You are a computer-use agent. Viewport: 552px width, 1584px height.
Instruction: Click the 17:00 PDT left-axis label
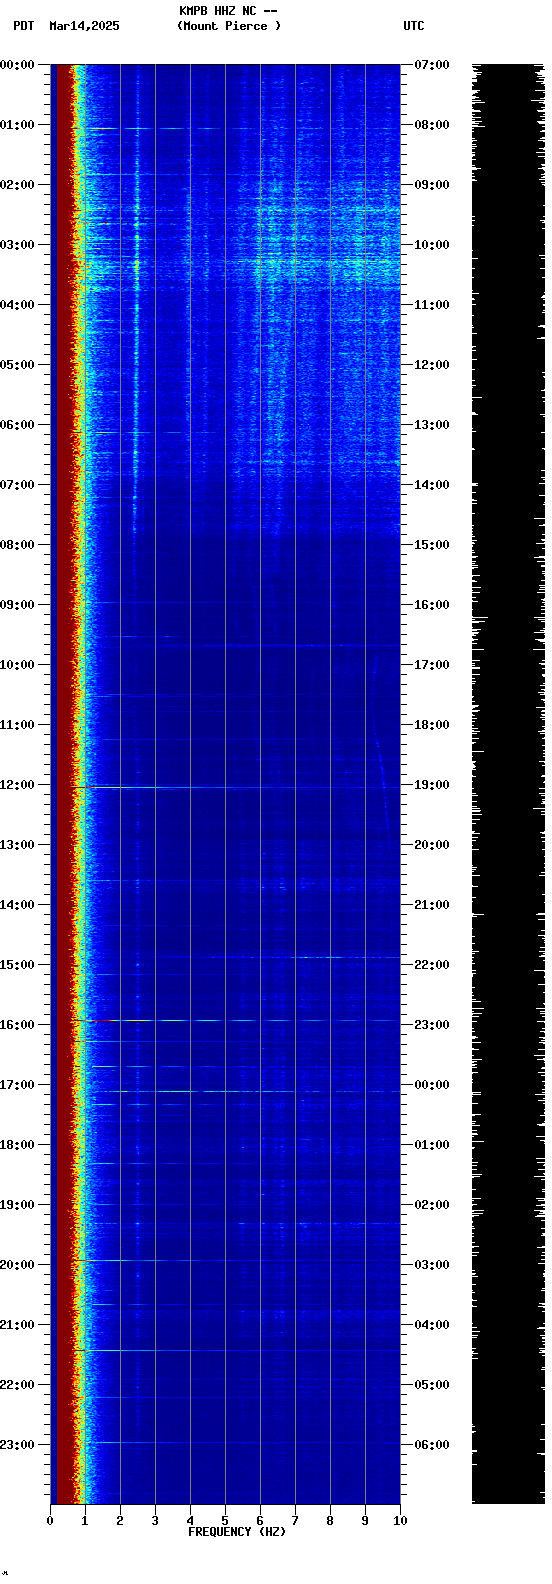pyautogui.click(x=17, y=1085)
